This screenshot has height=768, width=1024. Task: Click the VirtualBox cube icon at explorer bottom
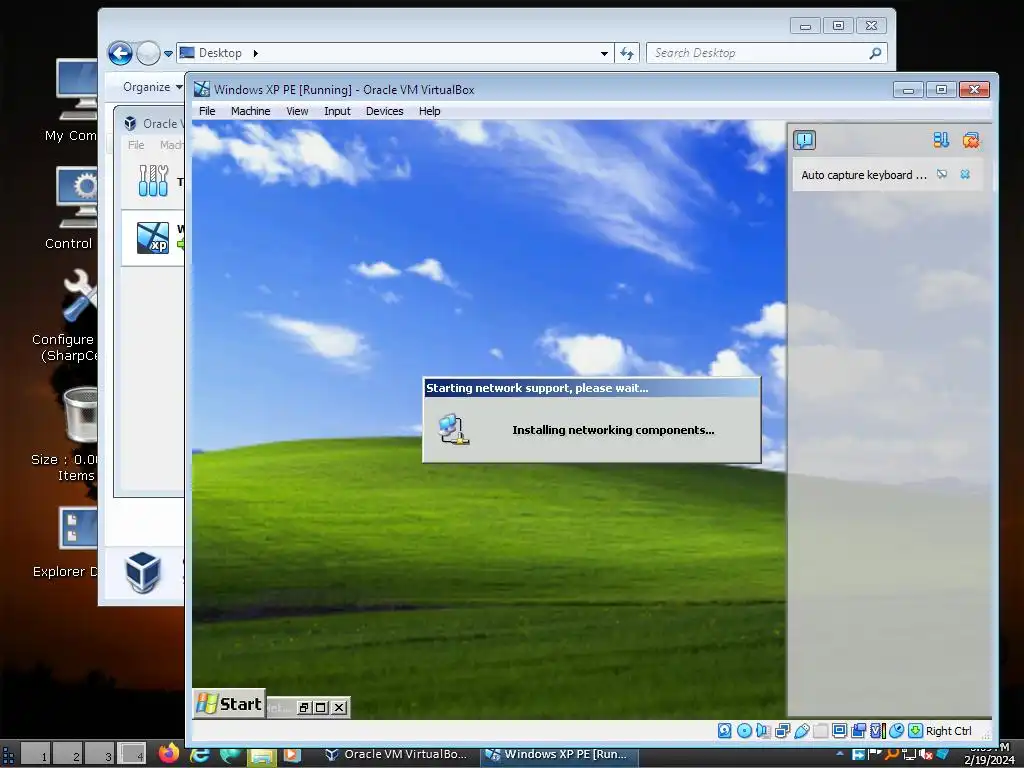(x=143, y=572)
